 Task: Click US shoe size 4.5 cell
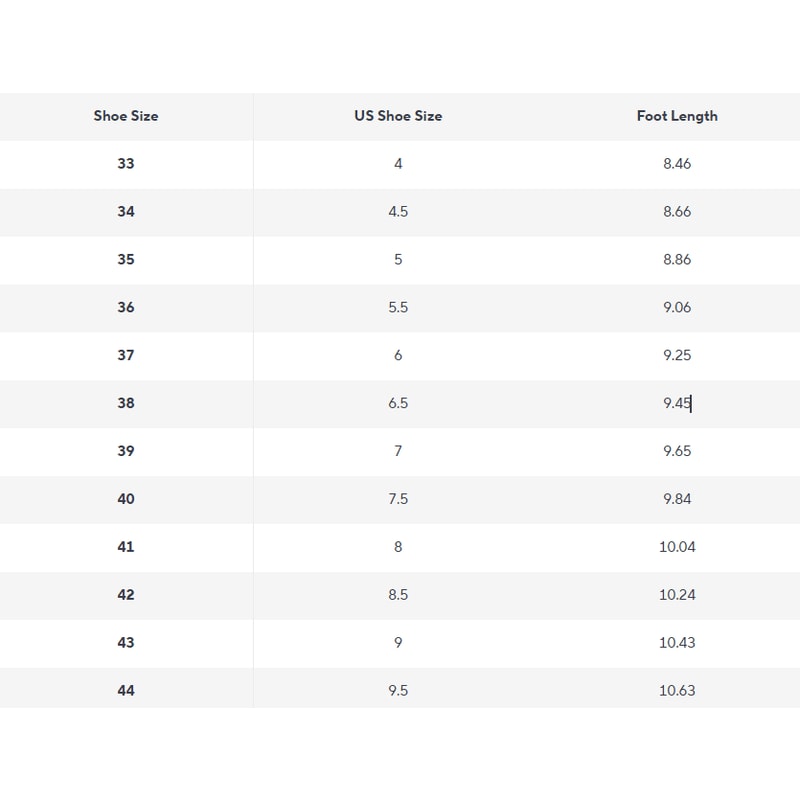(x=398, y=212)
